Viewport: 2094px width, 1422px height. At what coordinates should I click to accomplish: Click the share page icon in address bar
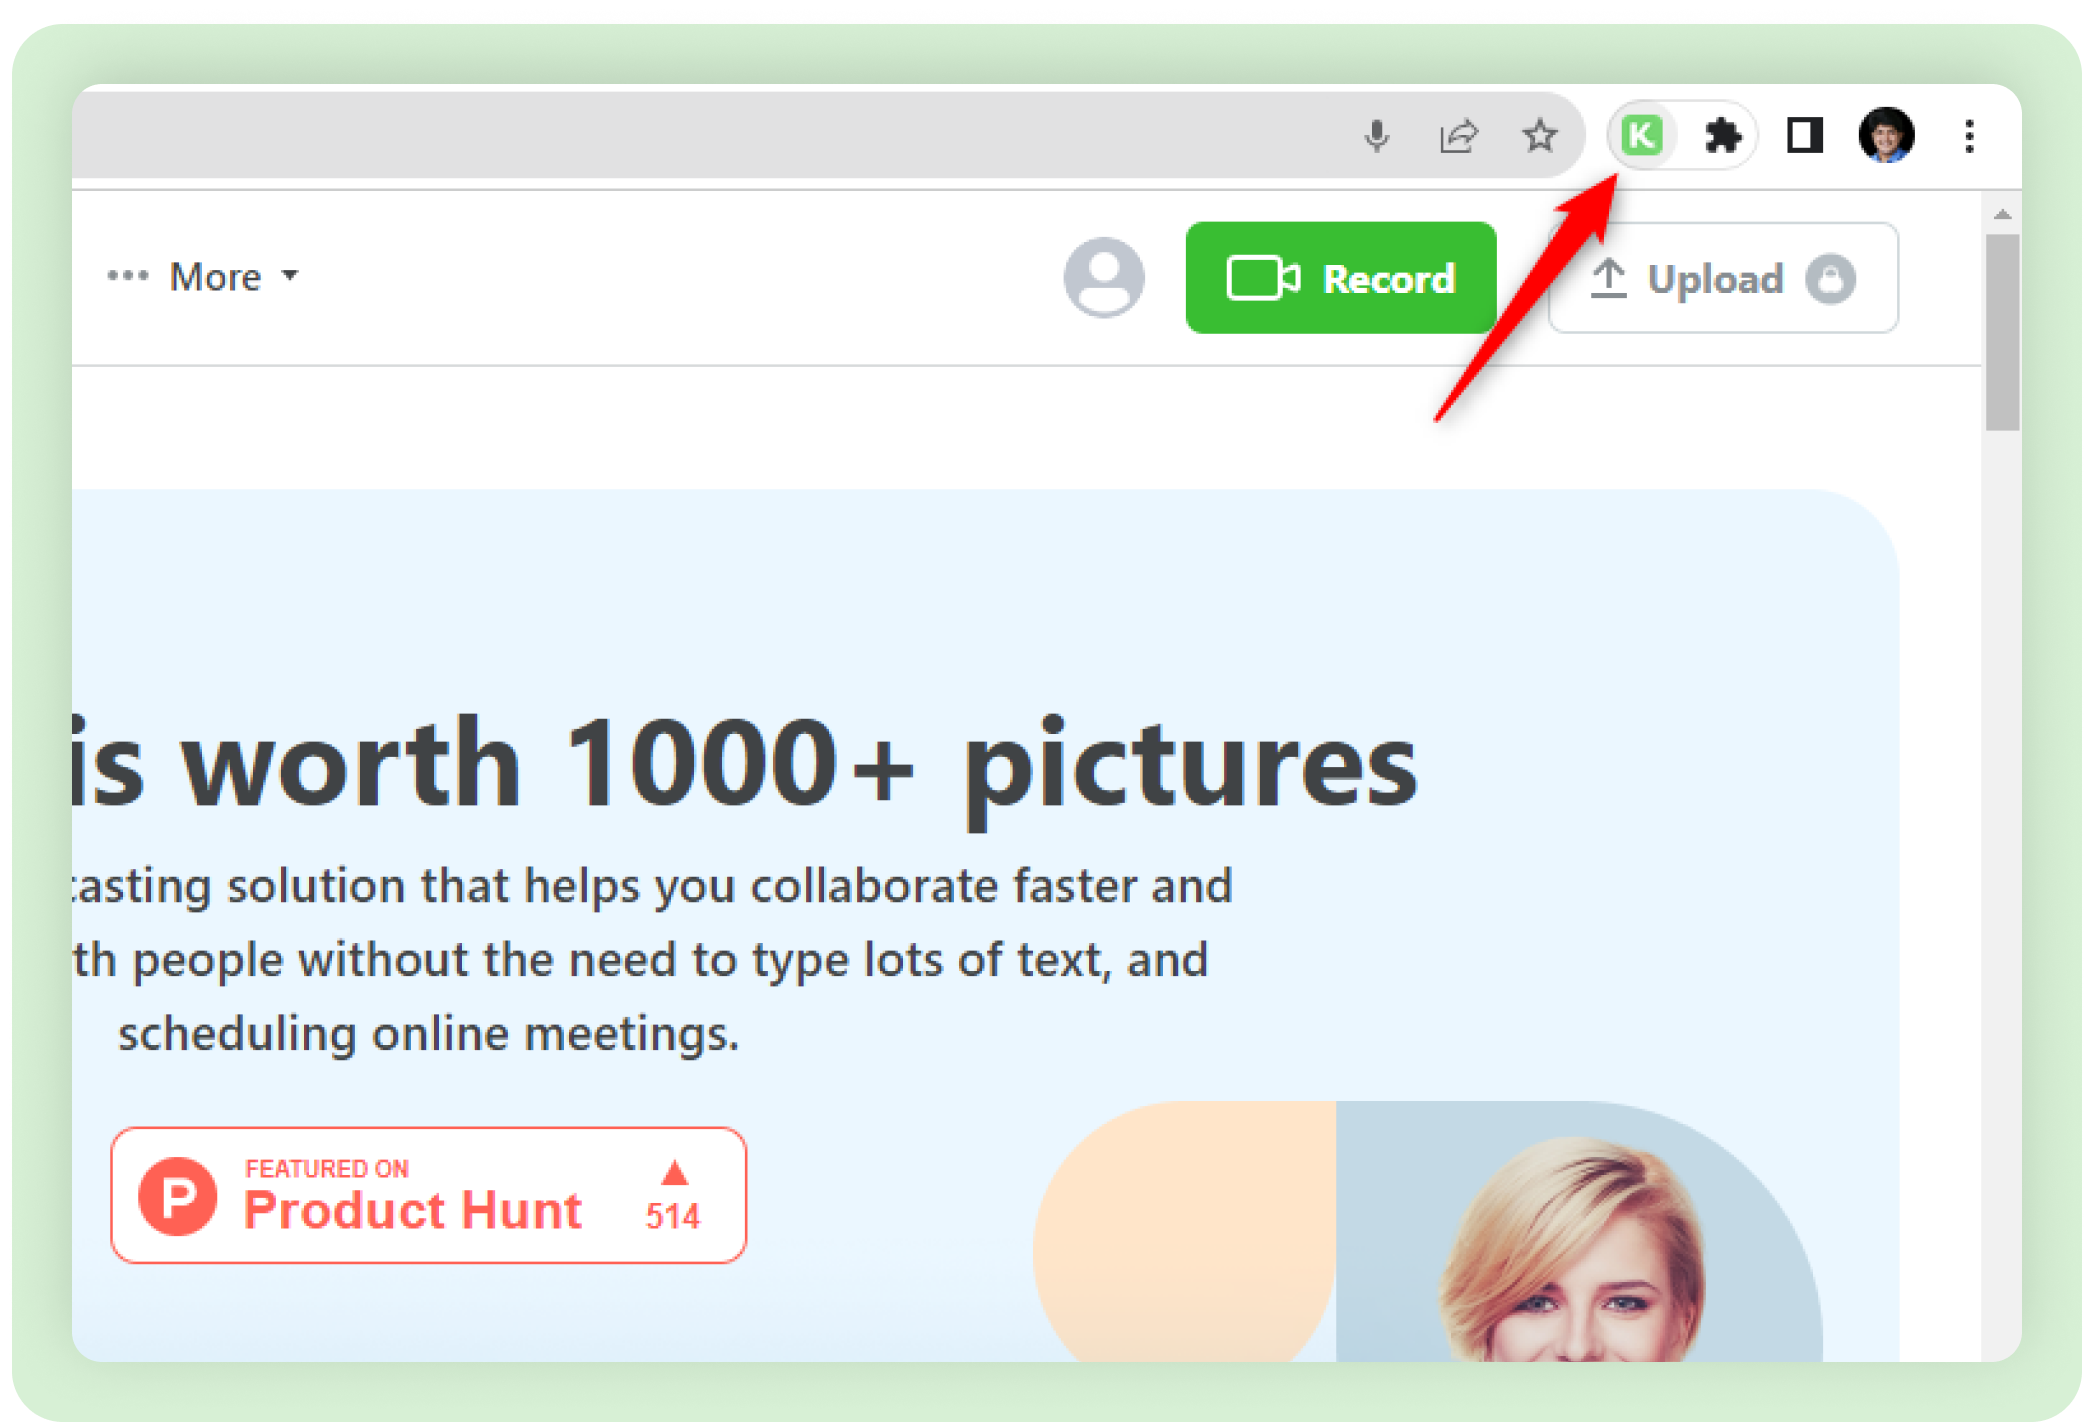point(1458,135)
